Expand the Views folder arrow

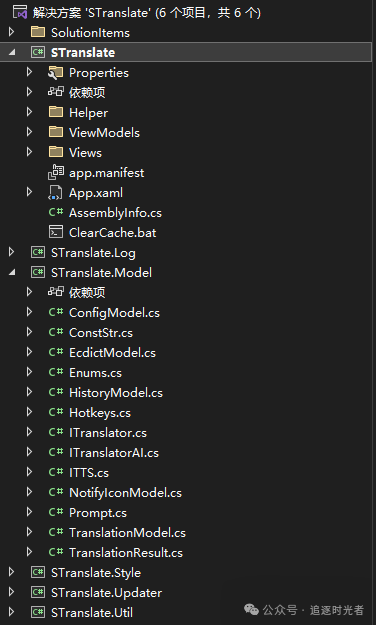click(x=29, y=152)
